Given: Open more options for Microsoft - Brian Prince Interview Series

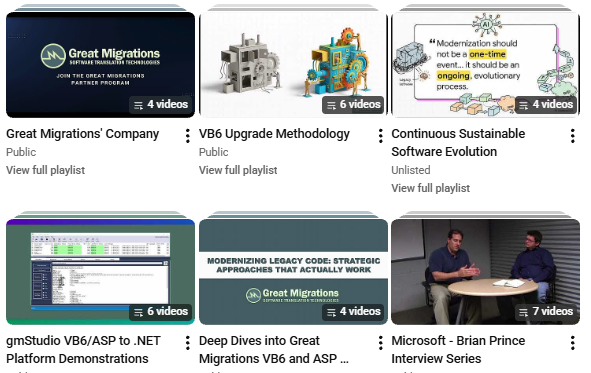Looking at the screenshot, I should pos(573,342).
